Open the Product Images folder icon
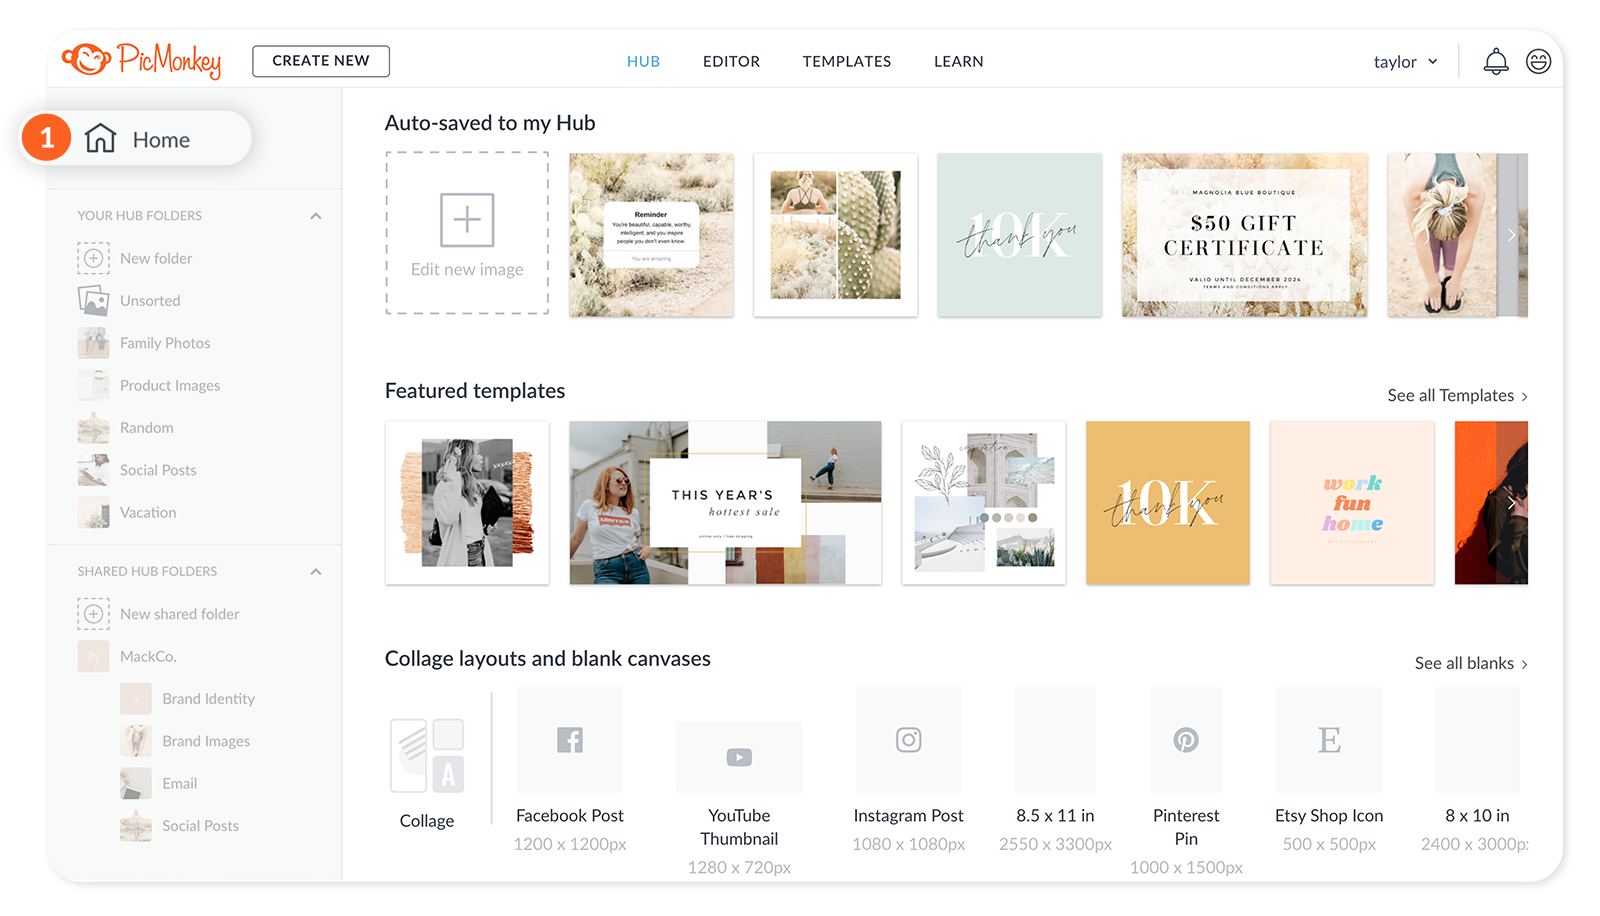 coord(93,385)
